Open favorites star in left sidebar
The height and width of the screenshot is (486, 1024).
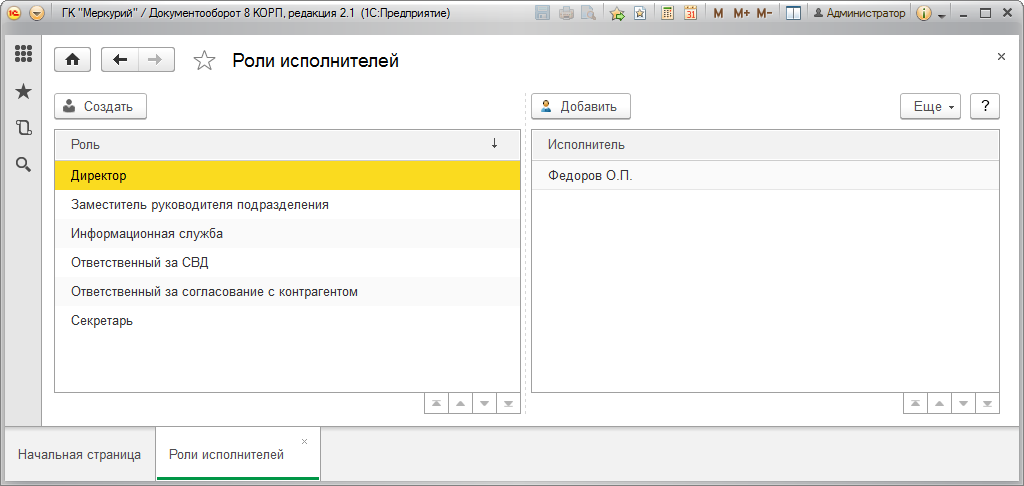(x=24, y=91)
